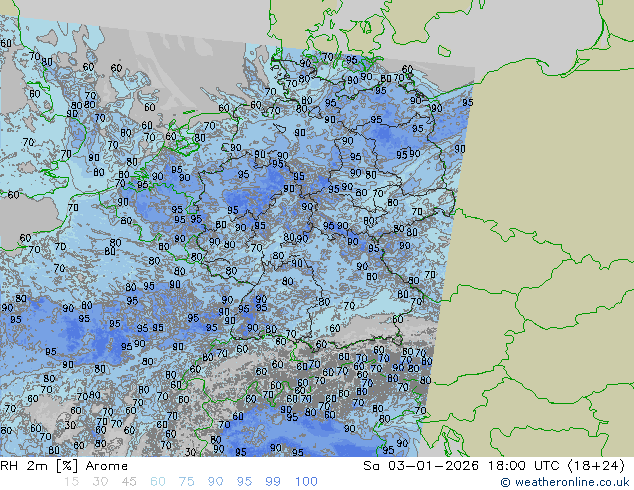Click legend value 60 in the color scale
Viewport: 634px width, 490px height.
pyautogui.click(x=158, y=482)
